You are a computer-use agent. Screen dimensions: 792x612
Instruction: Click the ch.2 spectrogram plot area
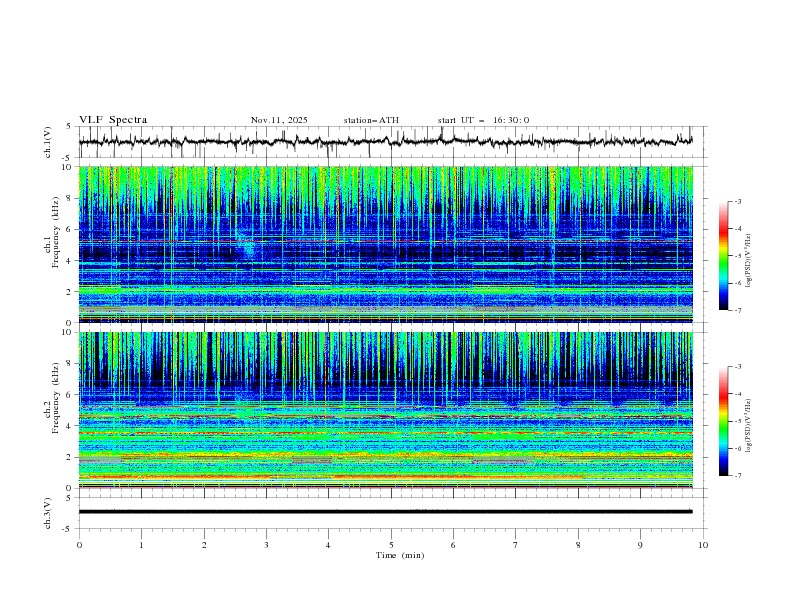point(386,410)
